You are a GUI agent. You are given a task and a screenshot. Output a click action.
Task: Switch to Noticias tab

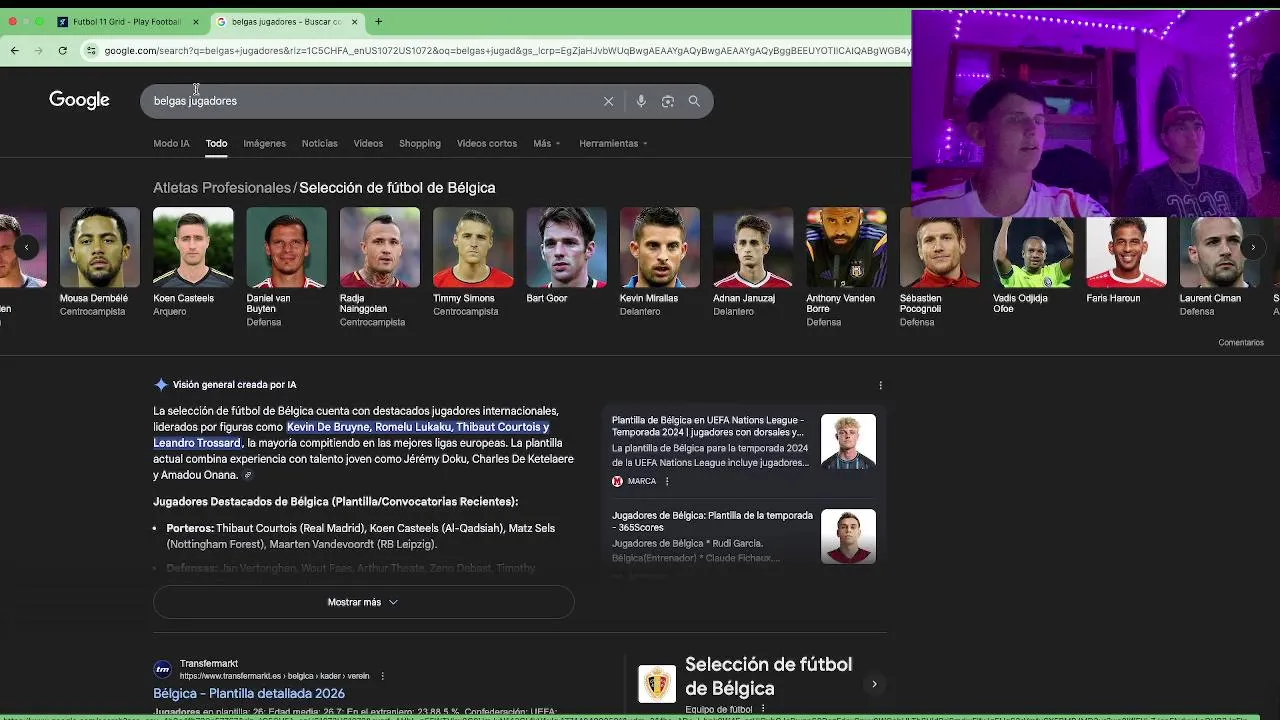point(320,143)
